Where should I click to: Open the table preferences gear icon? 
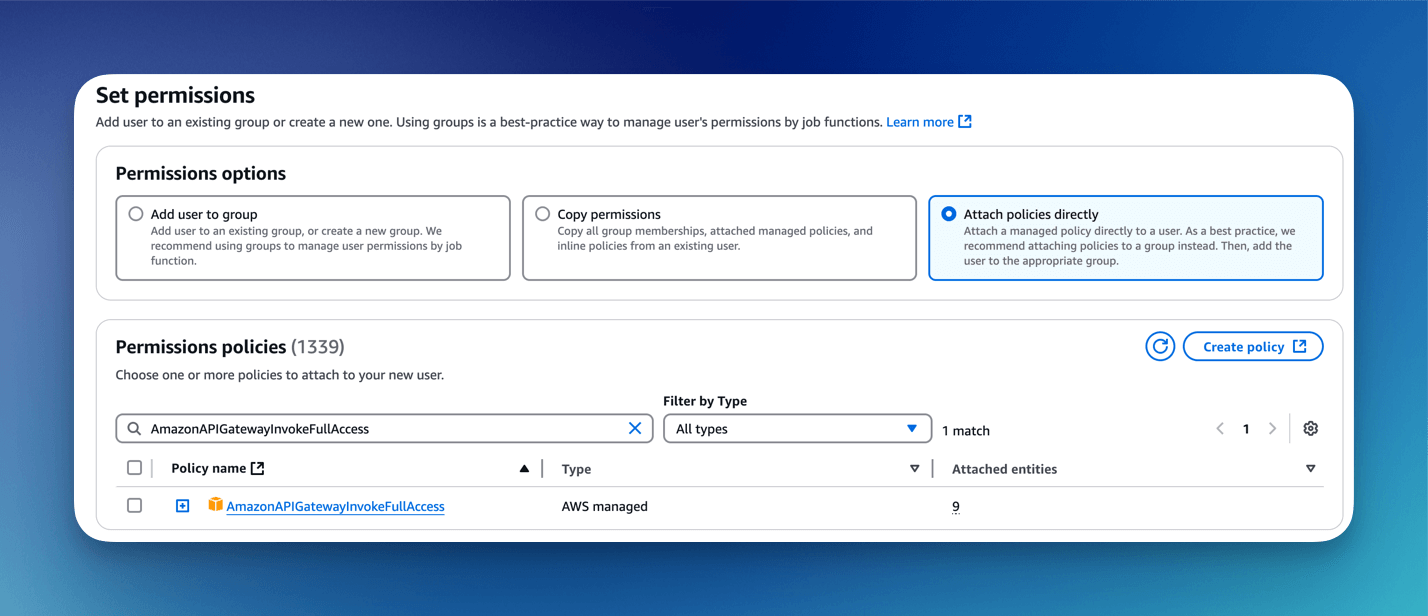point(1310,429)
